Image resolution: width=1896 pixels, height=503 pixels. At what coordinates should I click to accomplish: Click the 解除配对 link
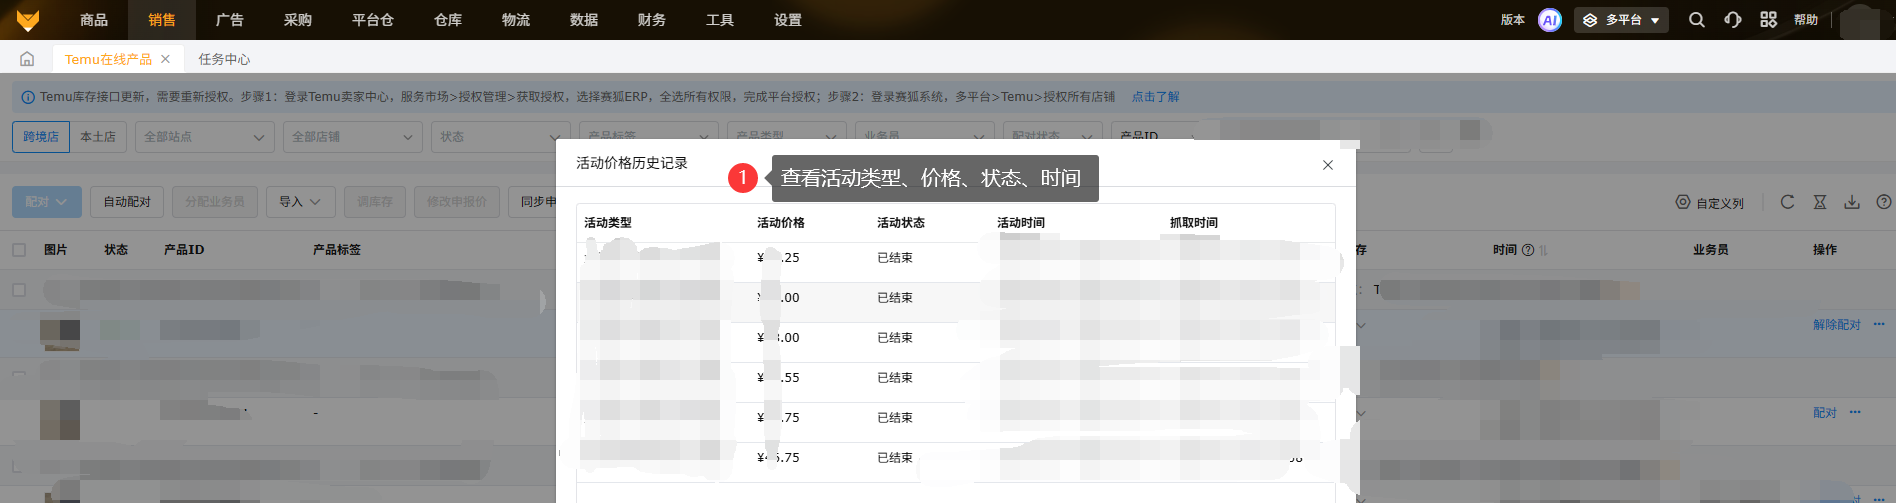[1837, 325]
